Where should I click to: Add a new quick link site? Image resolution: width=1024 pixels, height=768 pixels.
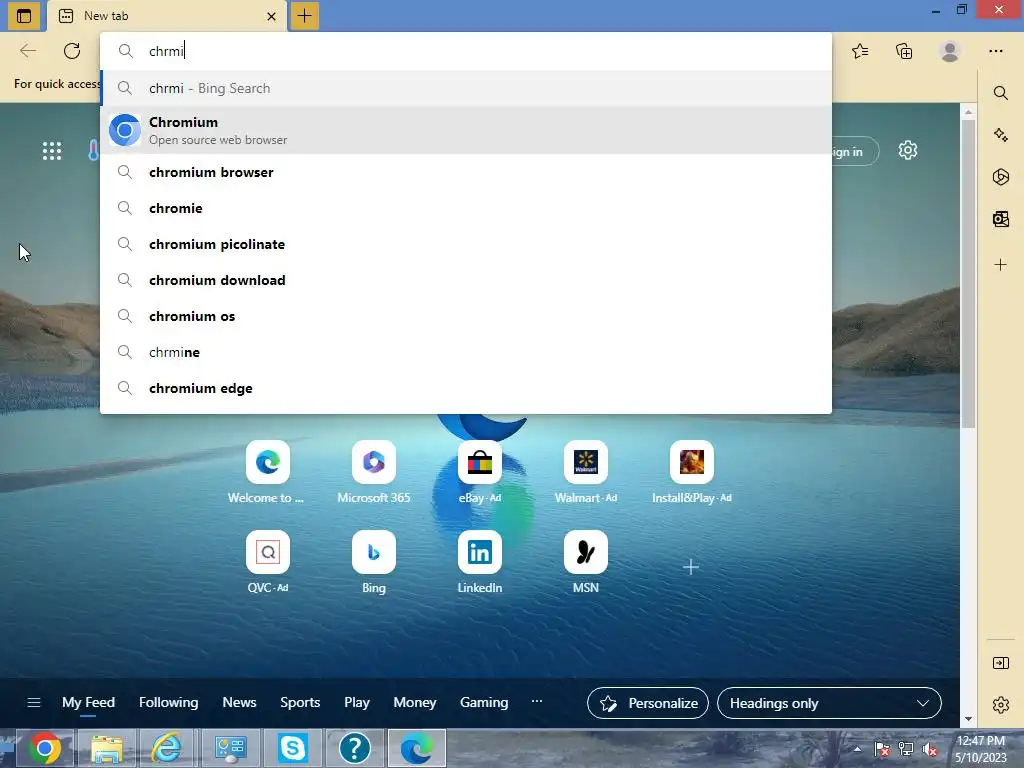point(691,567)
